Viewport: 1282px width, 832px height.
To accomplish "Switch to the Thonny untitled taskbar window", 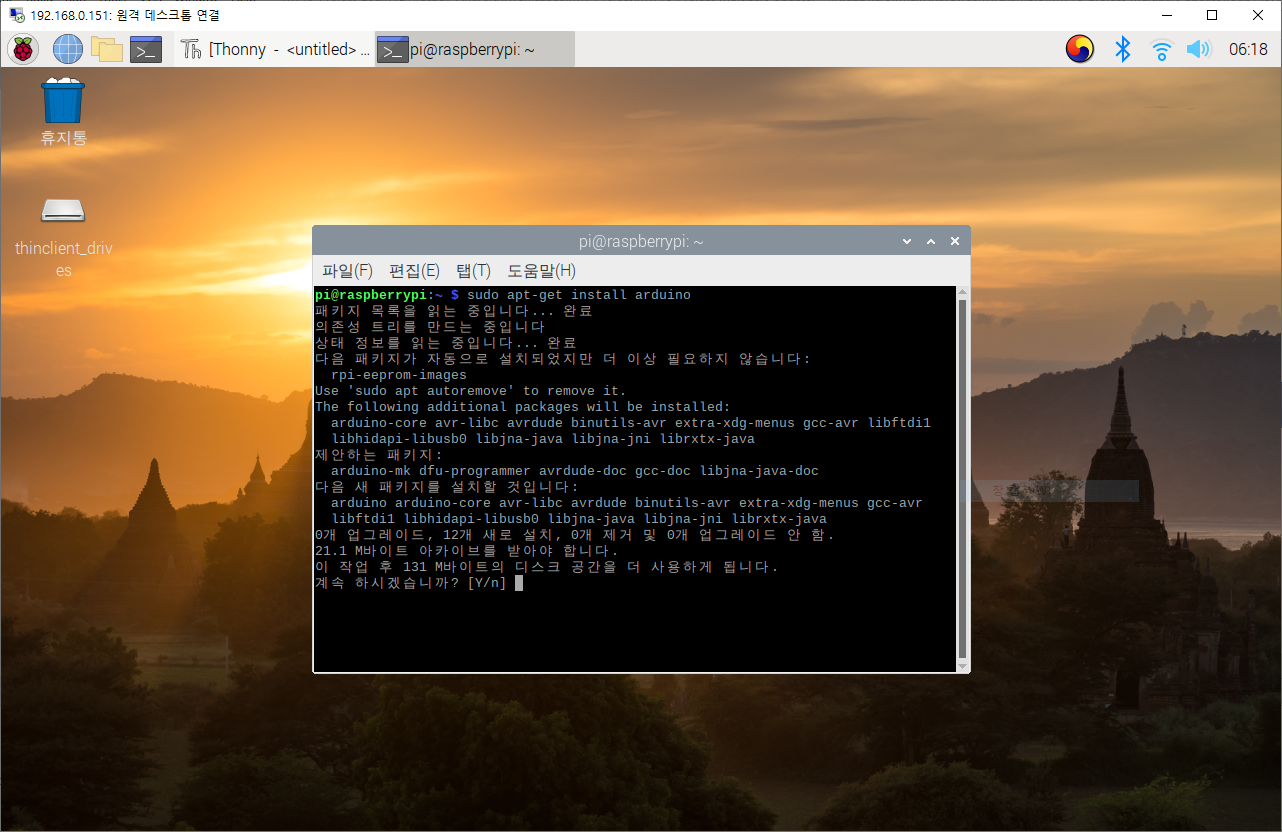I will coord(275,49).
